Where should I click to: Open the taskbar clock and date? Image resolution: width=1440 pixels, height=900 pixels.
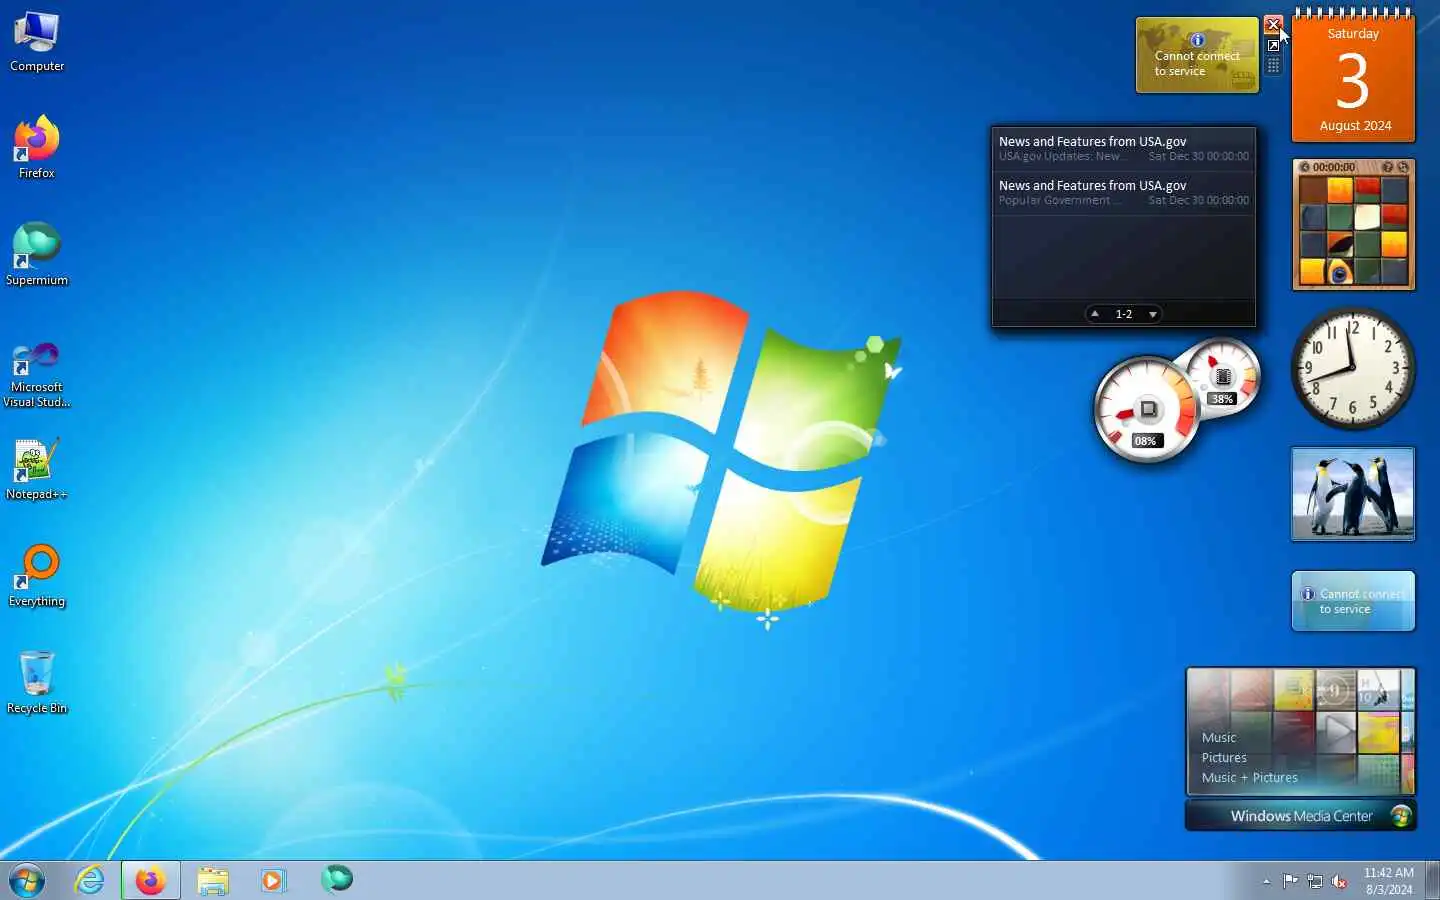1389,880
